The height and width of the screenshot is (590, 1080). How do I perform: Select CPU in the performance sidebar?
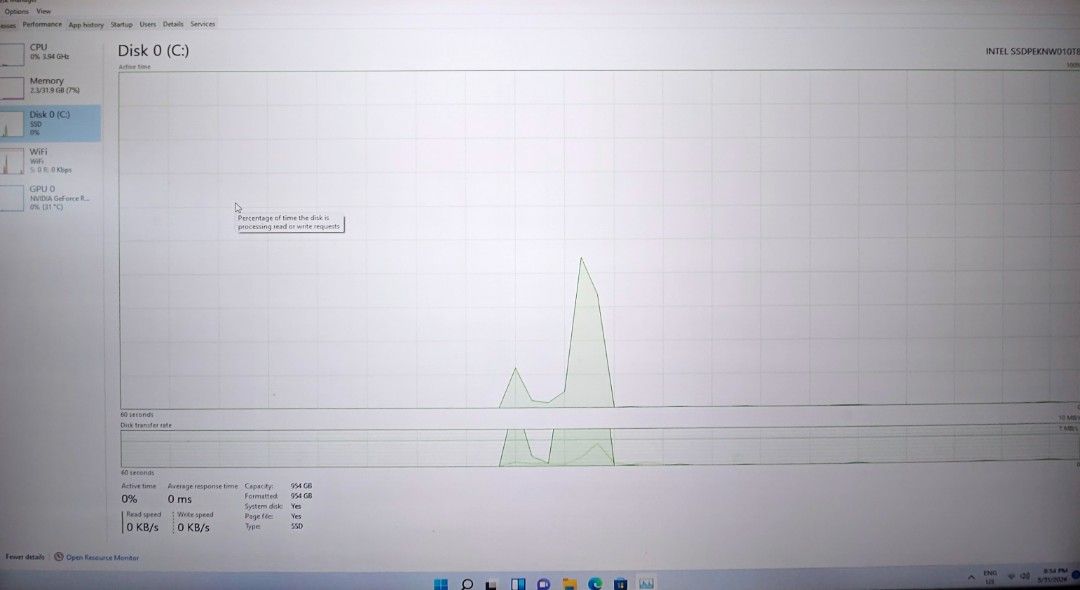tap(50, 52)
